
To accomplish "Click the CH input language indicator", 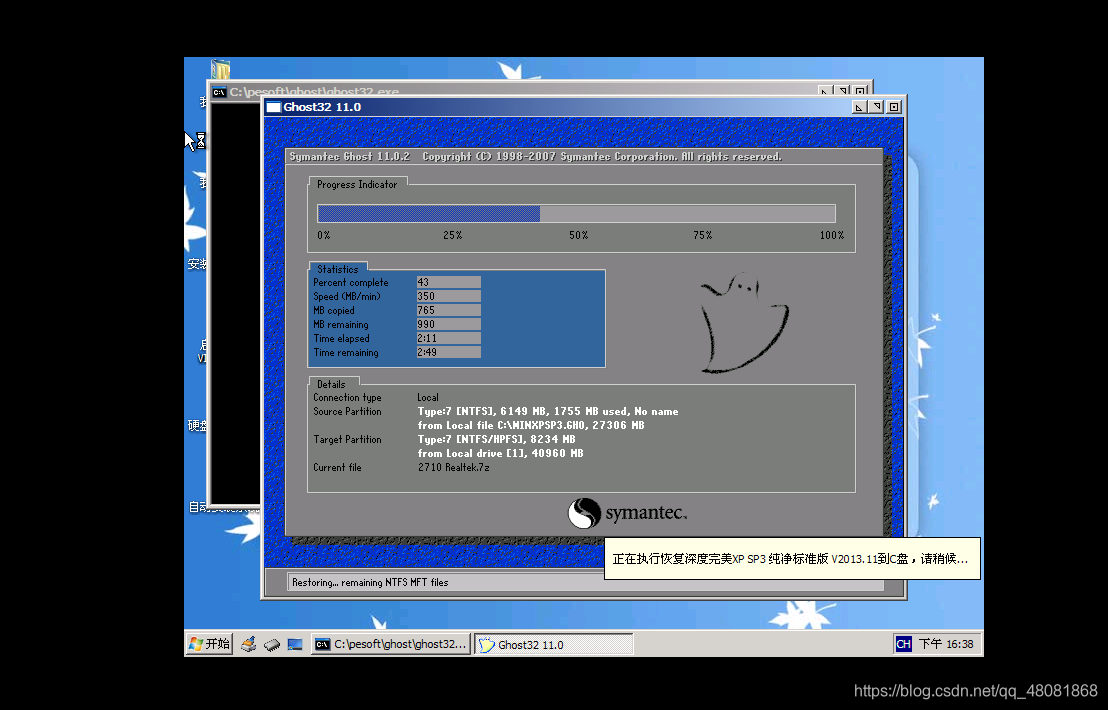I will [903, 644].
